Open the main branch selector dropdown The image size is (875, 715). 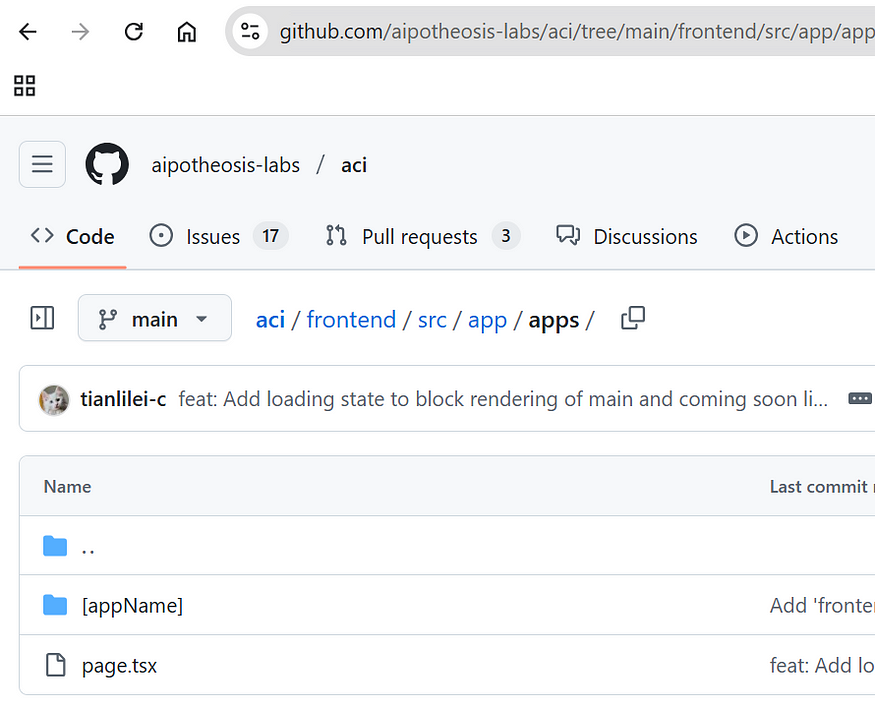click(x=155, y=318)
